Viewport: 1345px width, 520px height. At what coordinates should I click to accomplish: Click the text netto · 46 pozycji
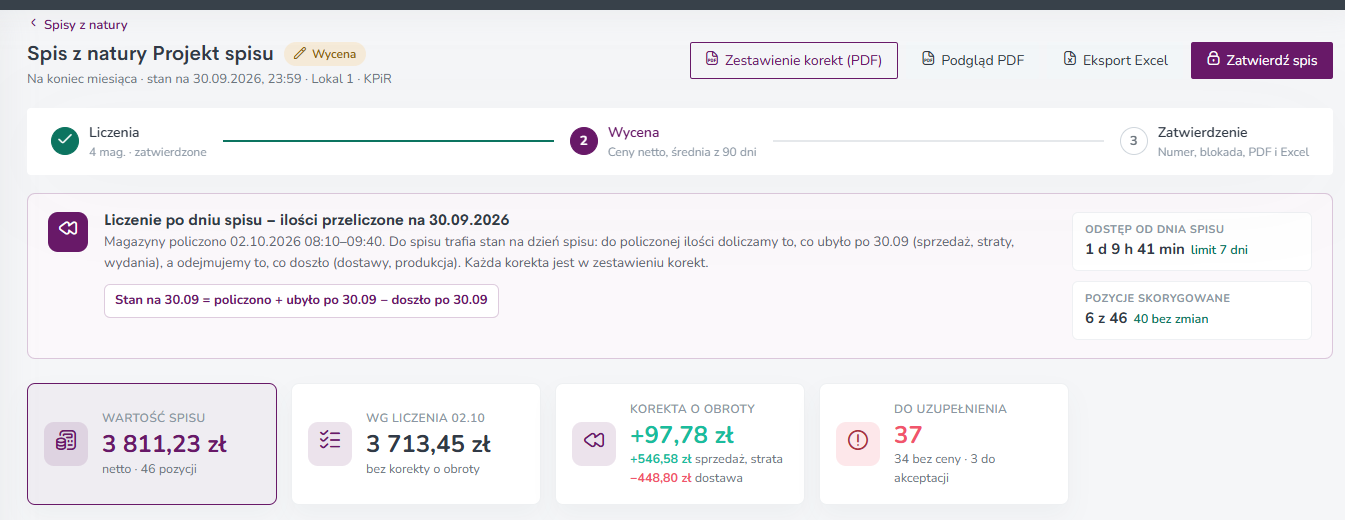(149, 469)
